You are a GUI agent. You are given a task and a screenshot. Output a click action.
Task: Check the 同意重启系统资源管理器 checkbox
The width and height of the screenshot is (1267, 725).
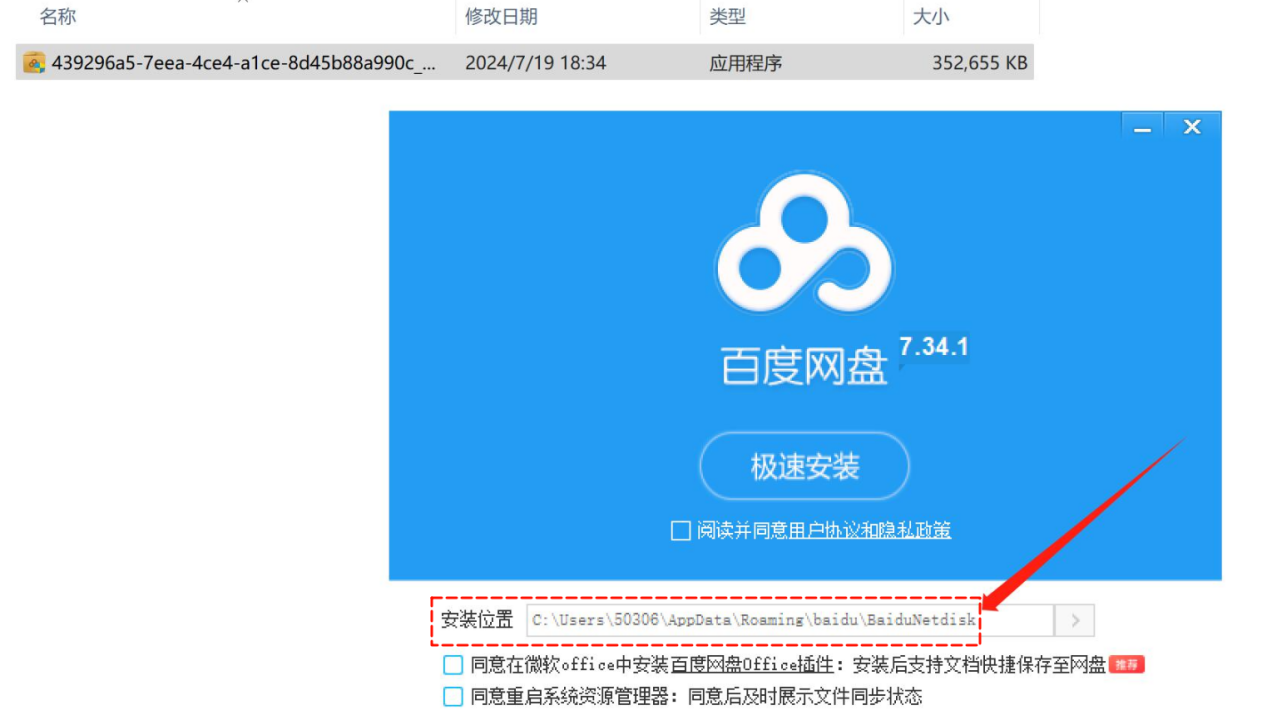(452, 697)
